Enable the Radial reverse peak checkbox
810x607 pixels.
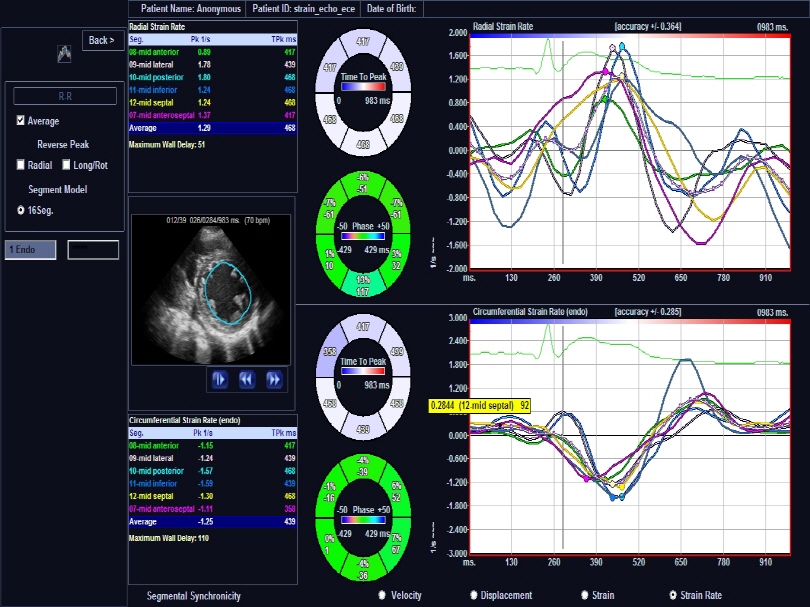22,165
